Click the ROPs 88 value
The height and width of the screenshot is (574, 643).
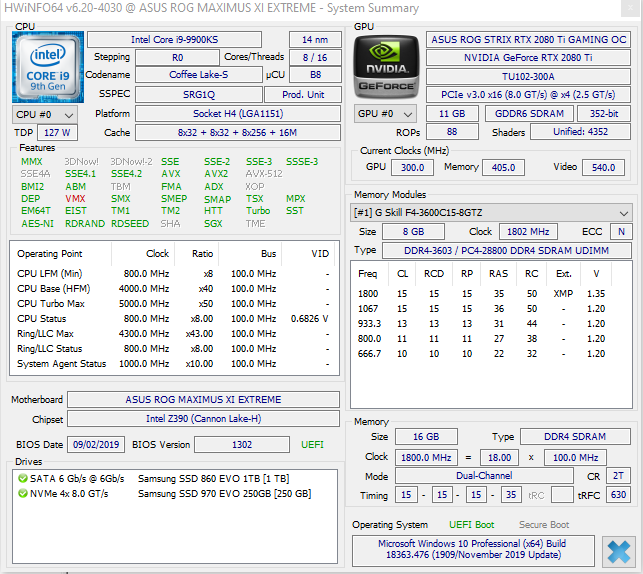(452, 132)
